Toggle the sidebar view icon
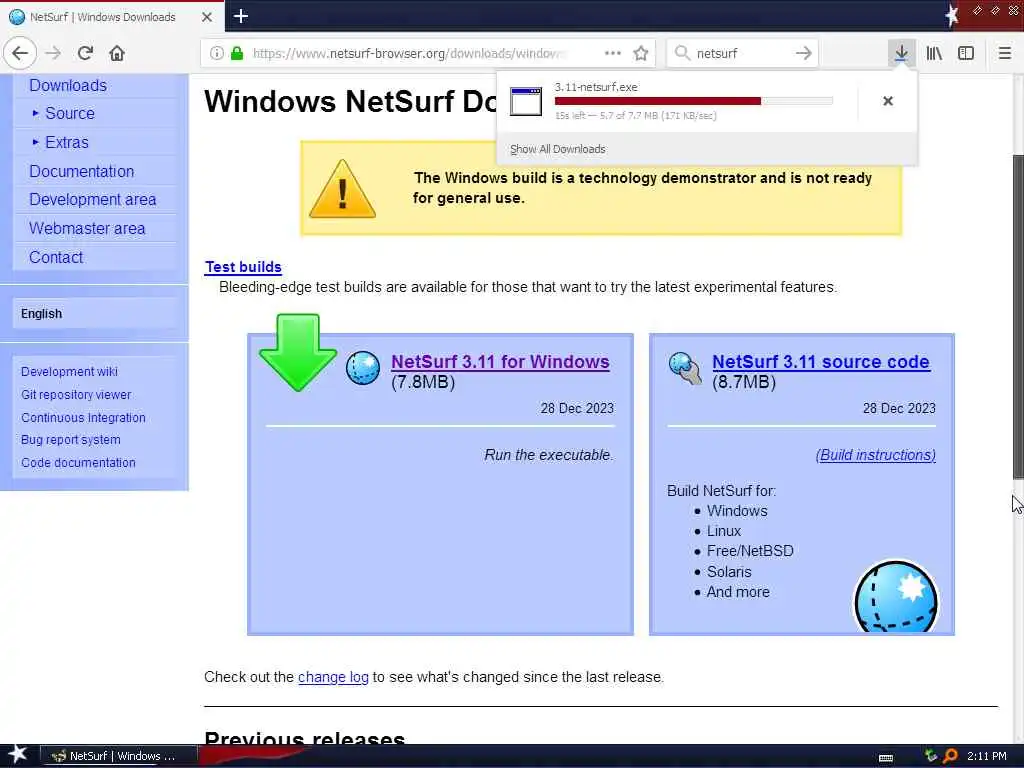 click(x=966, y=53)
